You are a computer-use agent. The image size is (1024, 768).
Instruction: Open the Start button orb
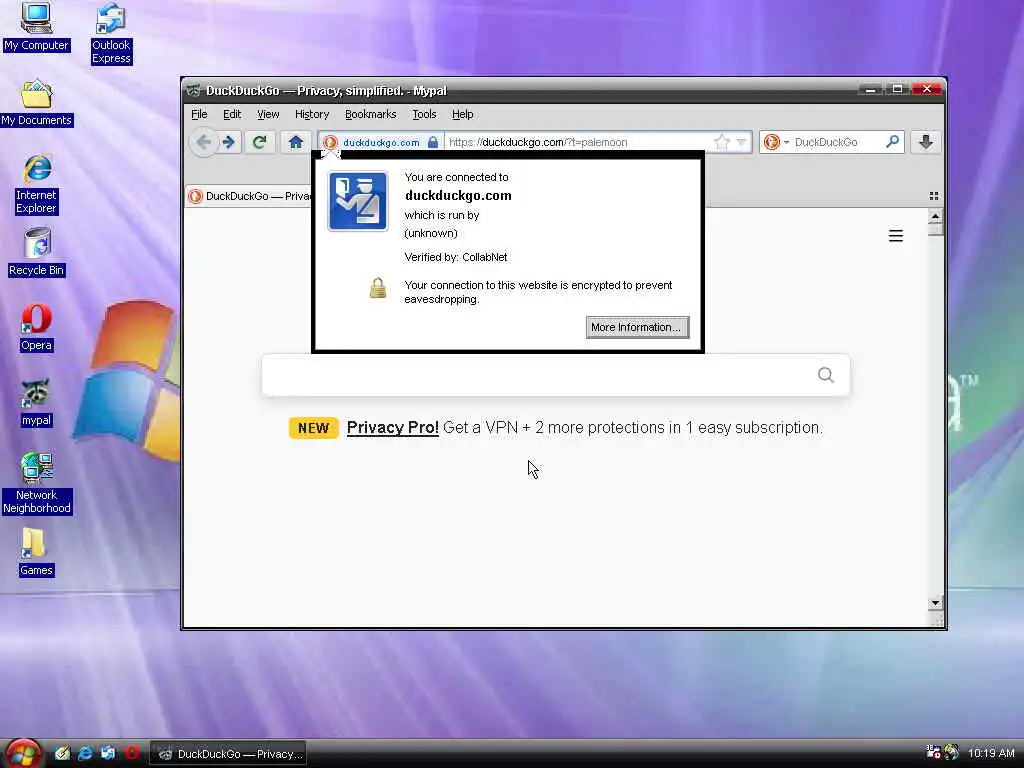[22, 753]
